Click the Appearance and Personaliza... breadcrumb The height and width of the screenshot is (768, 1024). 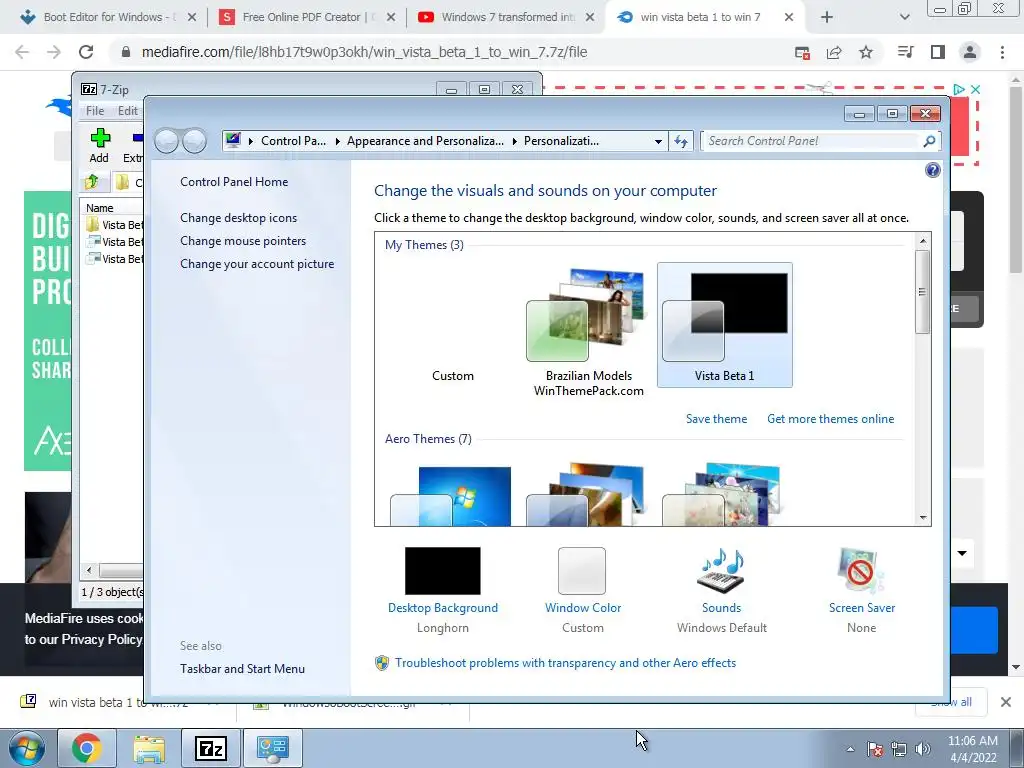pyautogui.click(x=425, y=141)
